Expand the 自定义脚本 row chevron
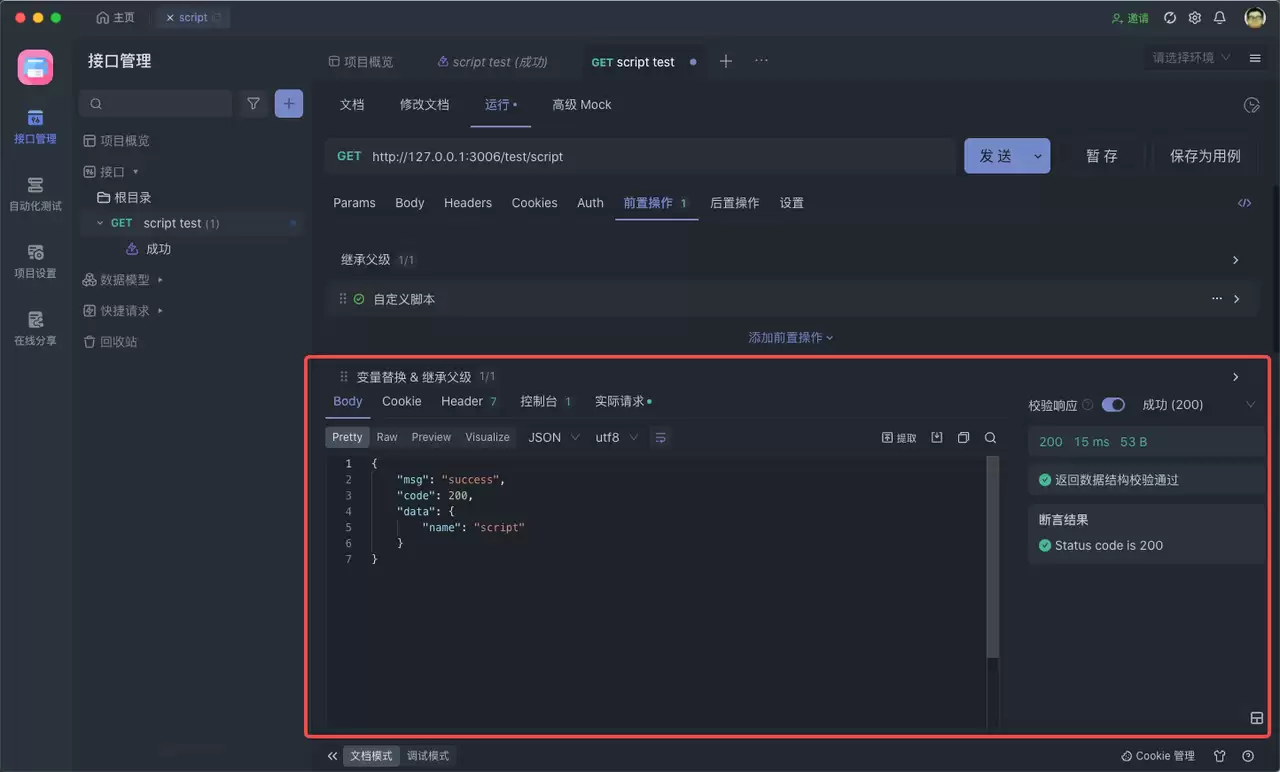Viewport: 1280px width, 772px height. pos(1237,299)
